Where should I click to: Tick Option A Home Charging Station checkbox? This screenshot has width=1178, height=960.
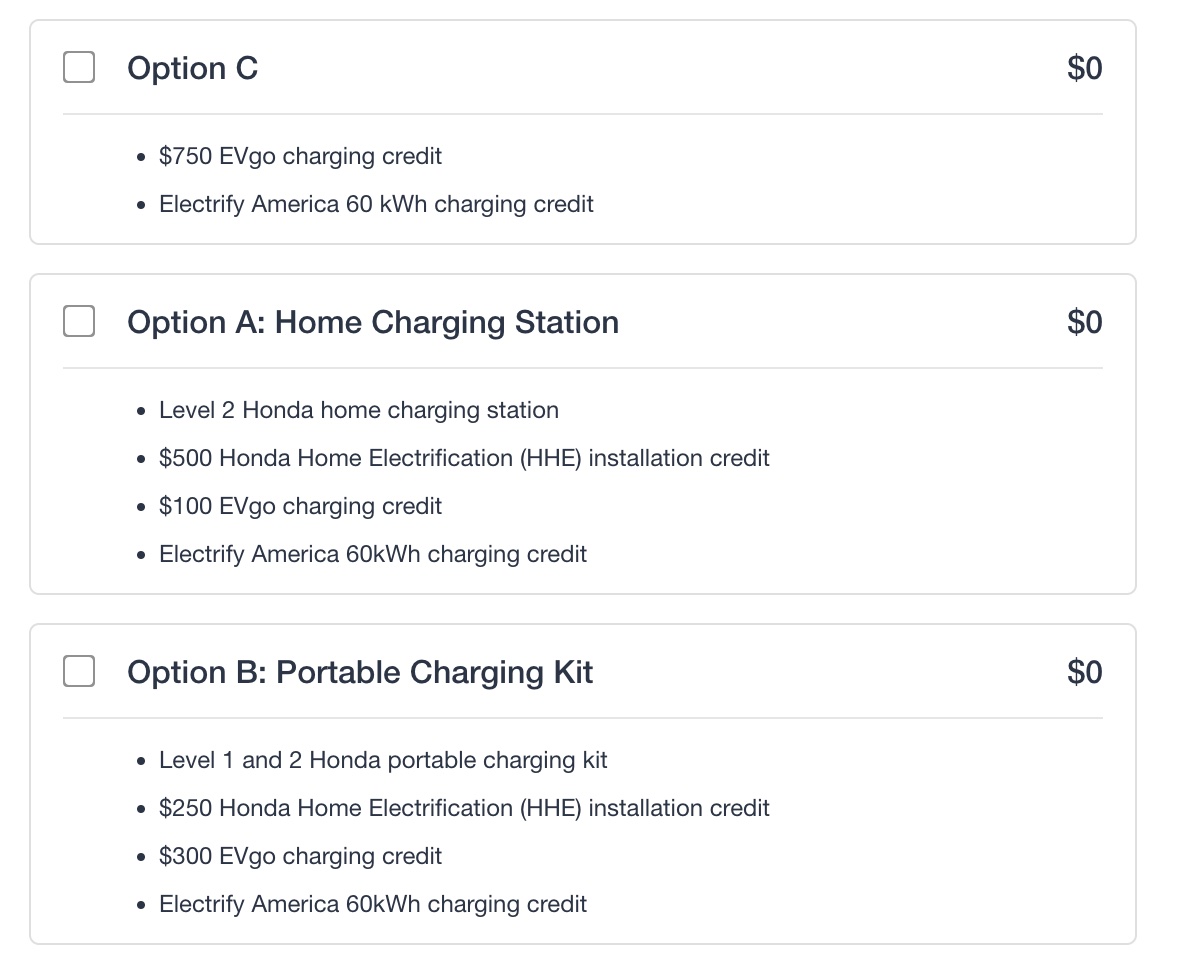pyautogui.click(x=79, y=322)
